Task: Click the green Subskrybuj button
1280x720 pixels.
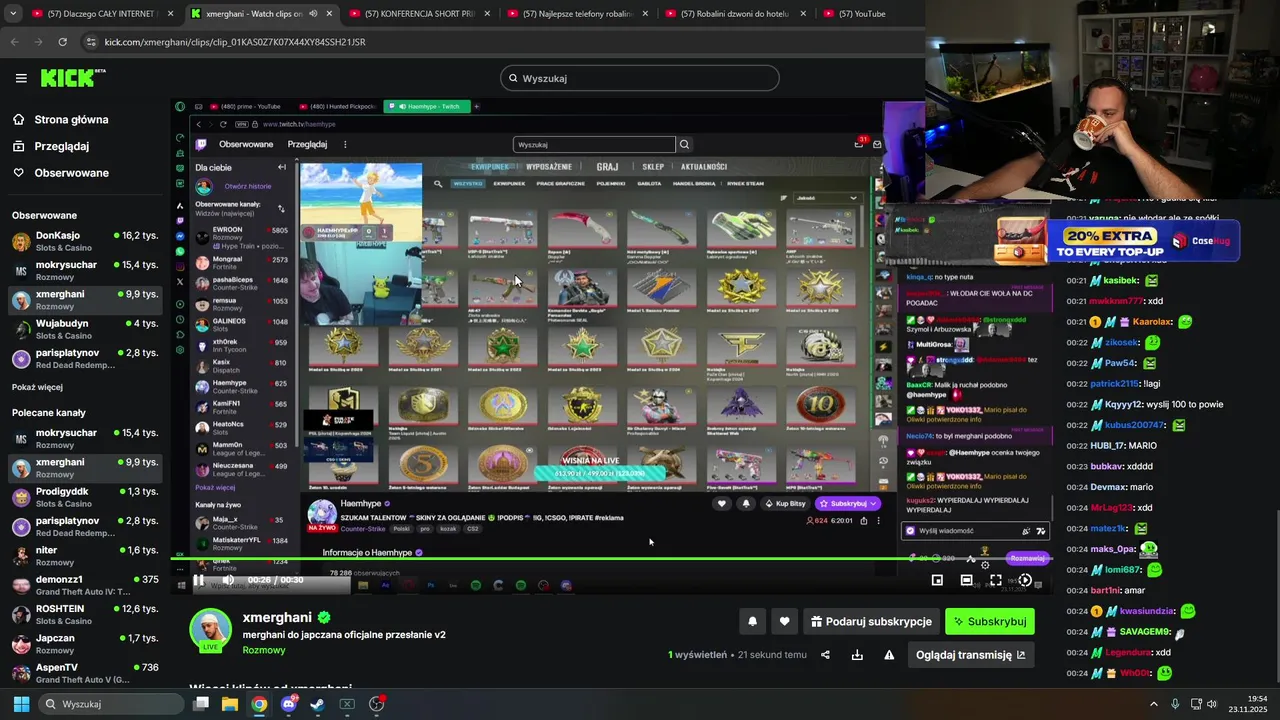Action: pyautogui.click(x=990, y=622)
